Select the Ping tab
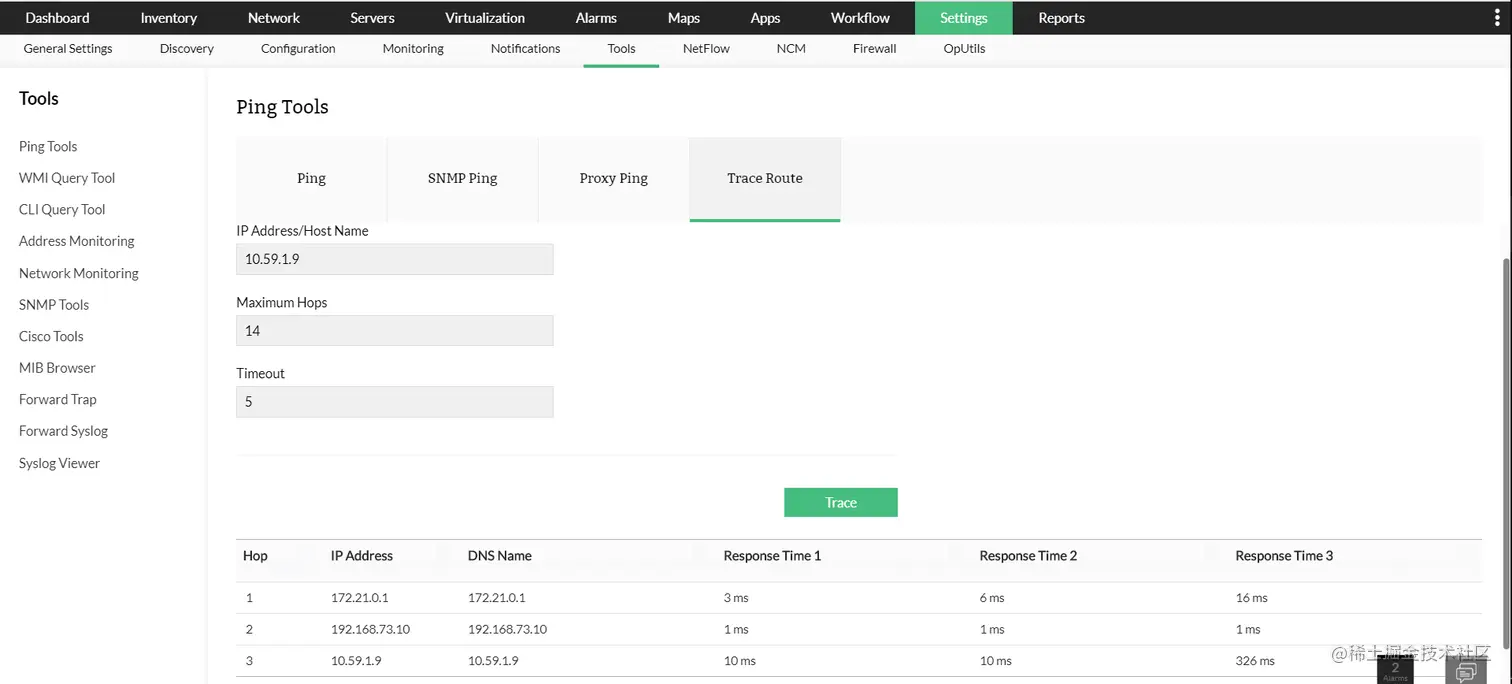The height and width of the screenshot is (684, 1512). coord(311,178)
